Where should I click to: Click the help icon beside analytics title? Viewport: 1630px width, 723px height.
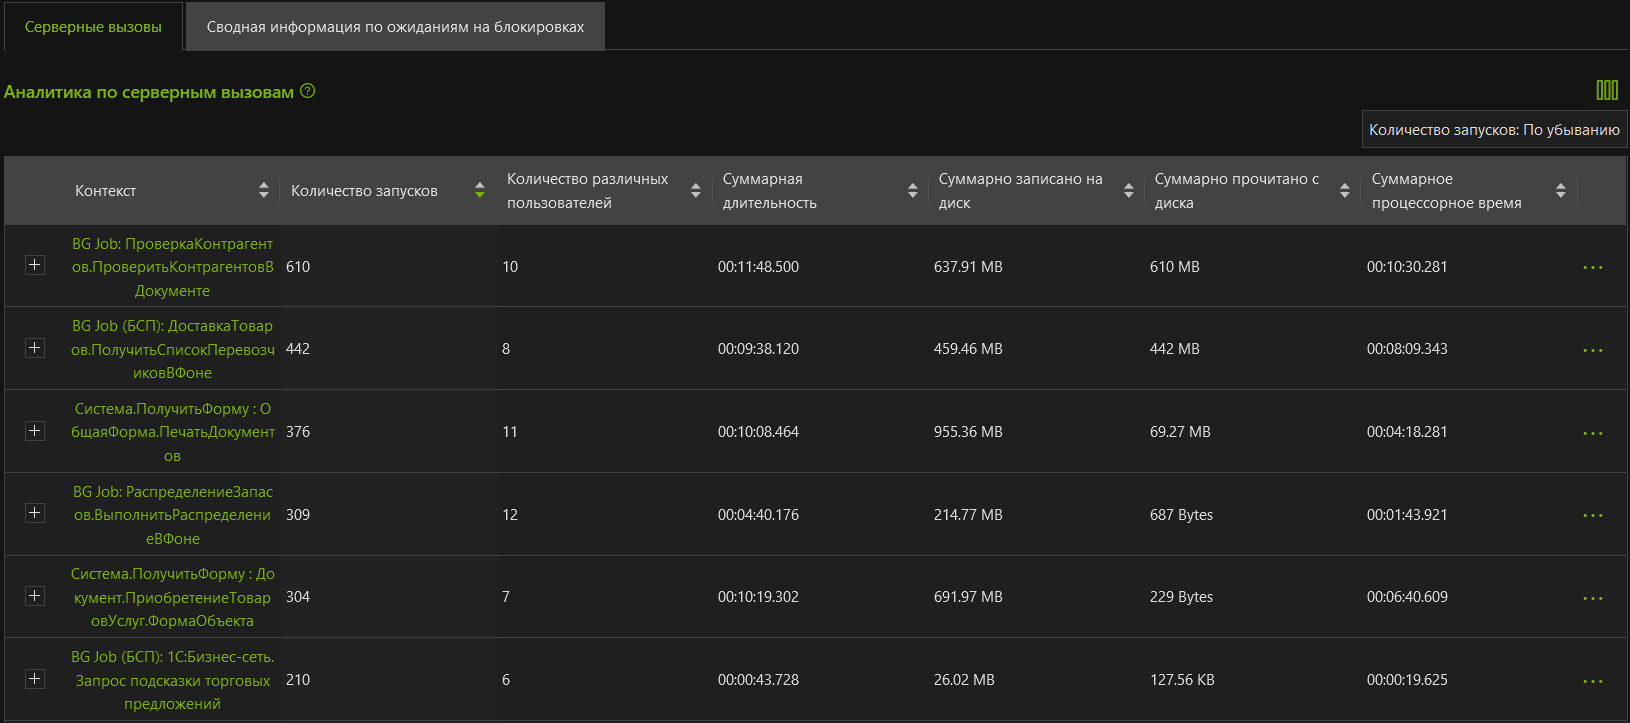coord(308,91)
